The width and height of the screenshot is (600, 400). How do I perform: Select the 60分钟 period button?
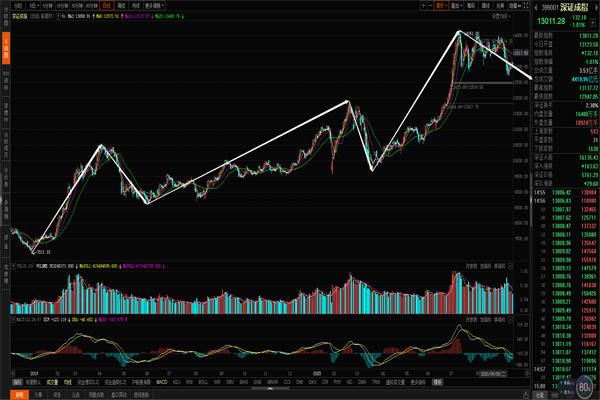[94, 5]
